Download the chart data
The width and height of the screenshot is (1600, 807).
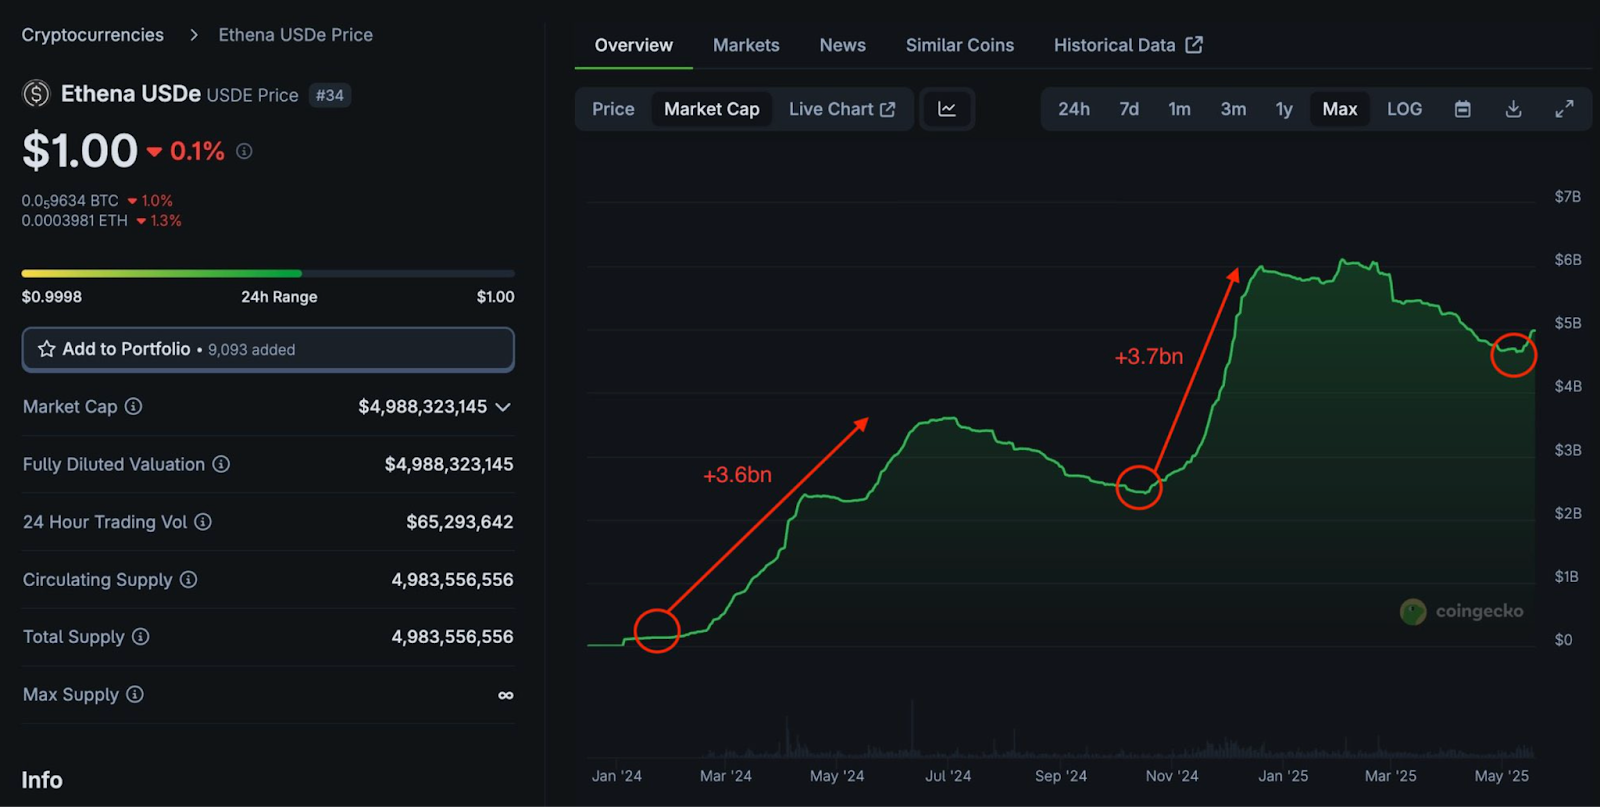tap(1513, 109)
